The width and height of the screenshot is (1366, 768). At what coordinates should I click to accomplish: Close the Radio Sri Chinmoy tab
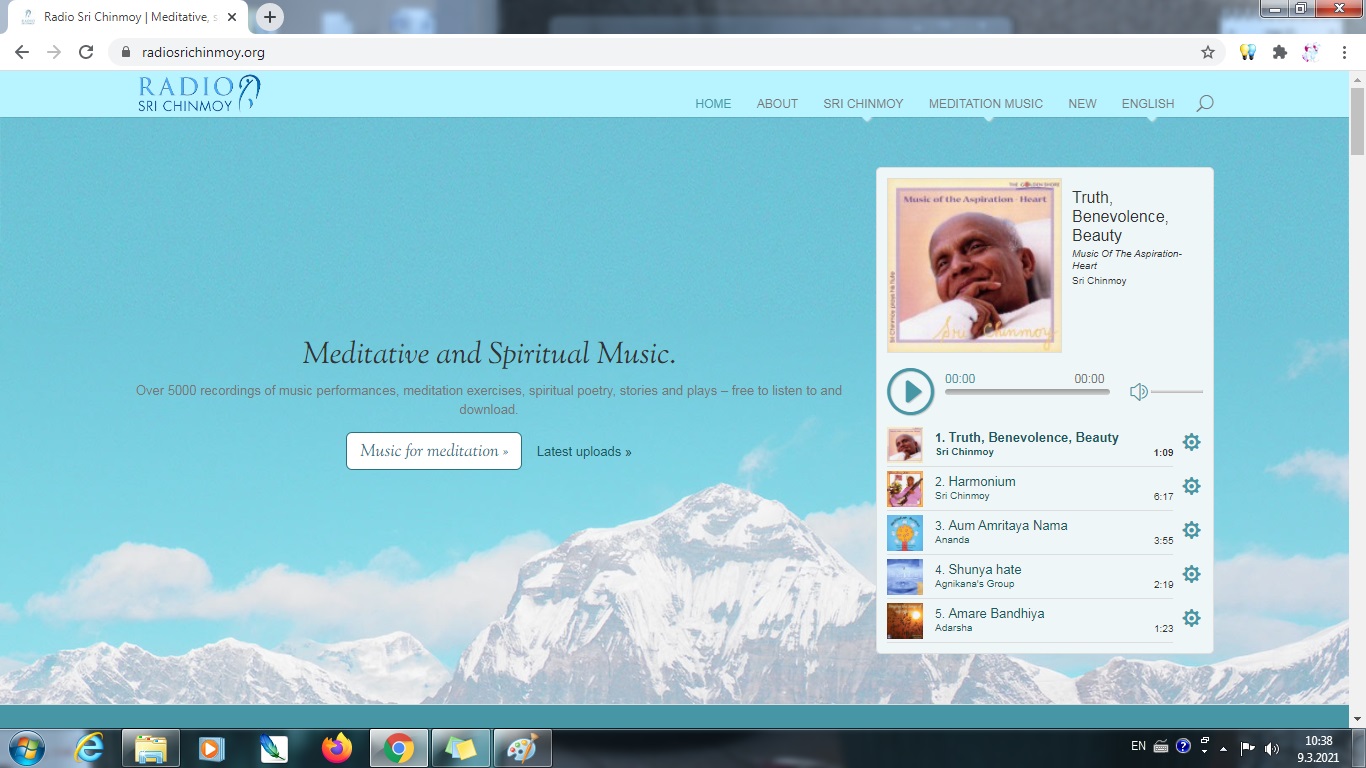232,17
